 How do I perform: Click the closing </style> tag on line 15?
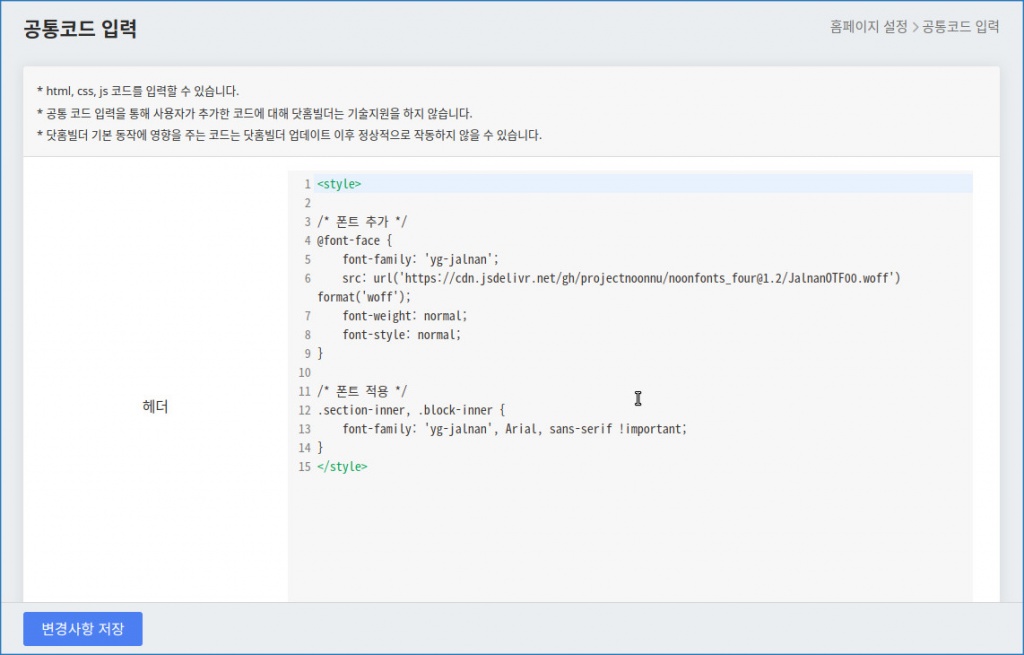tap(342, 466)
